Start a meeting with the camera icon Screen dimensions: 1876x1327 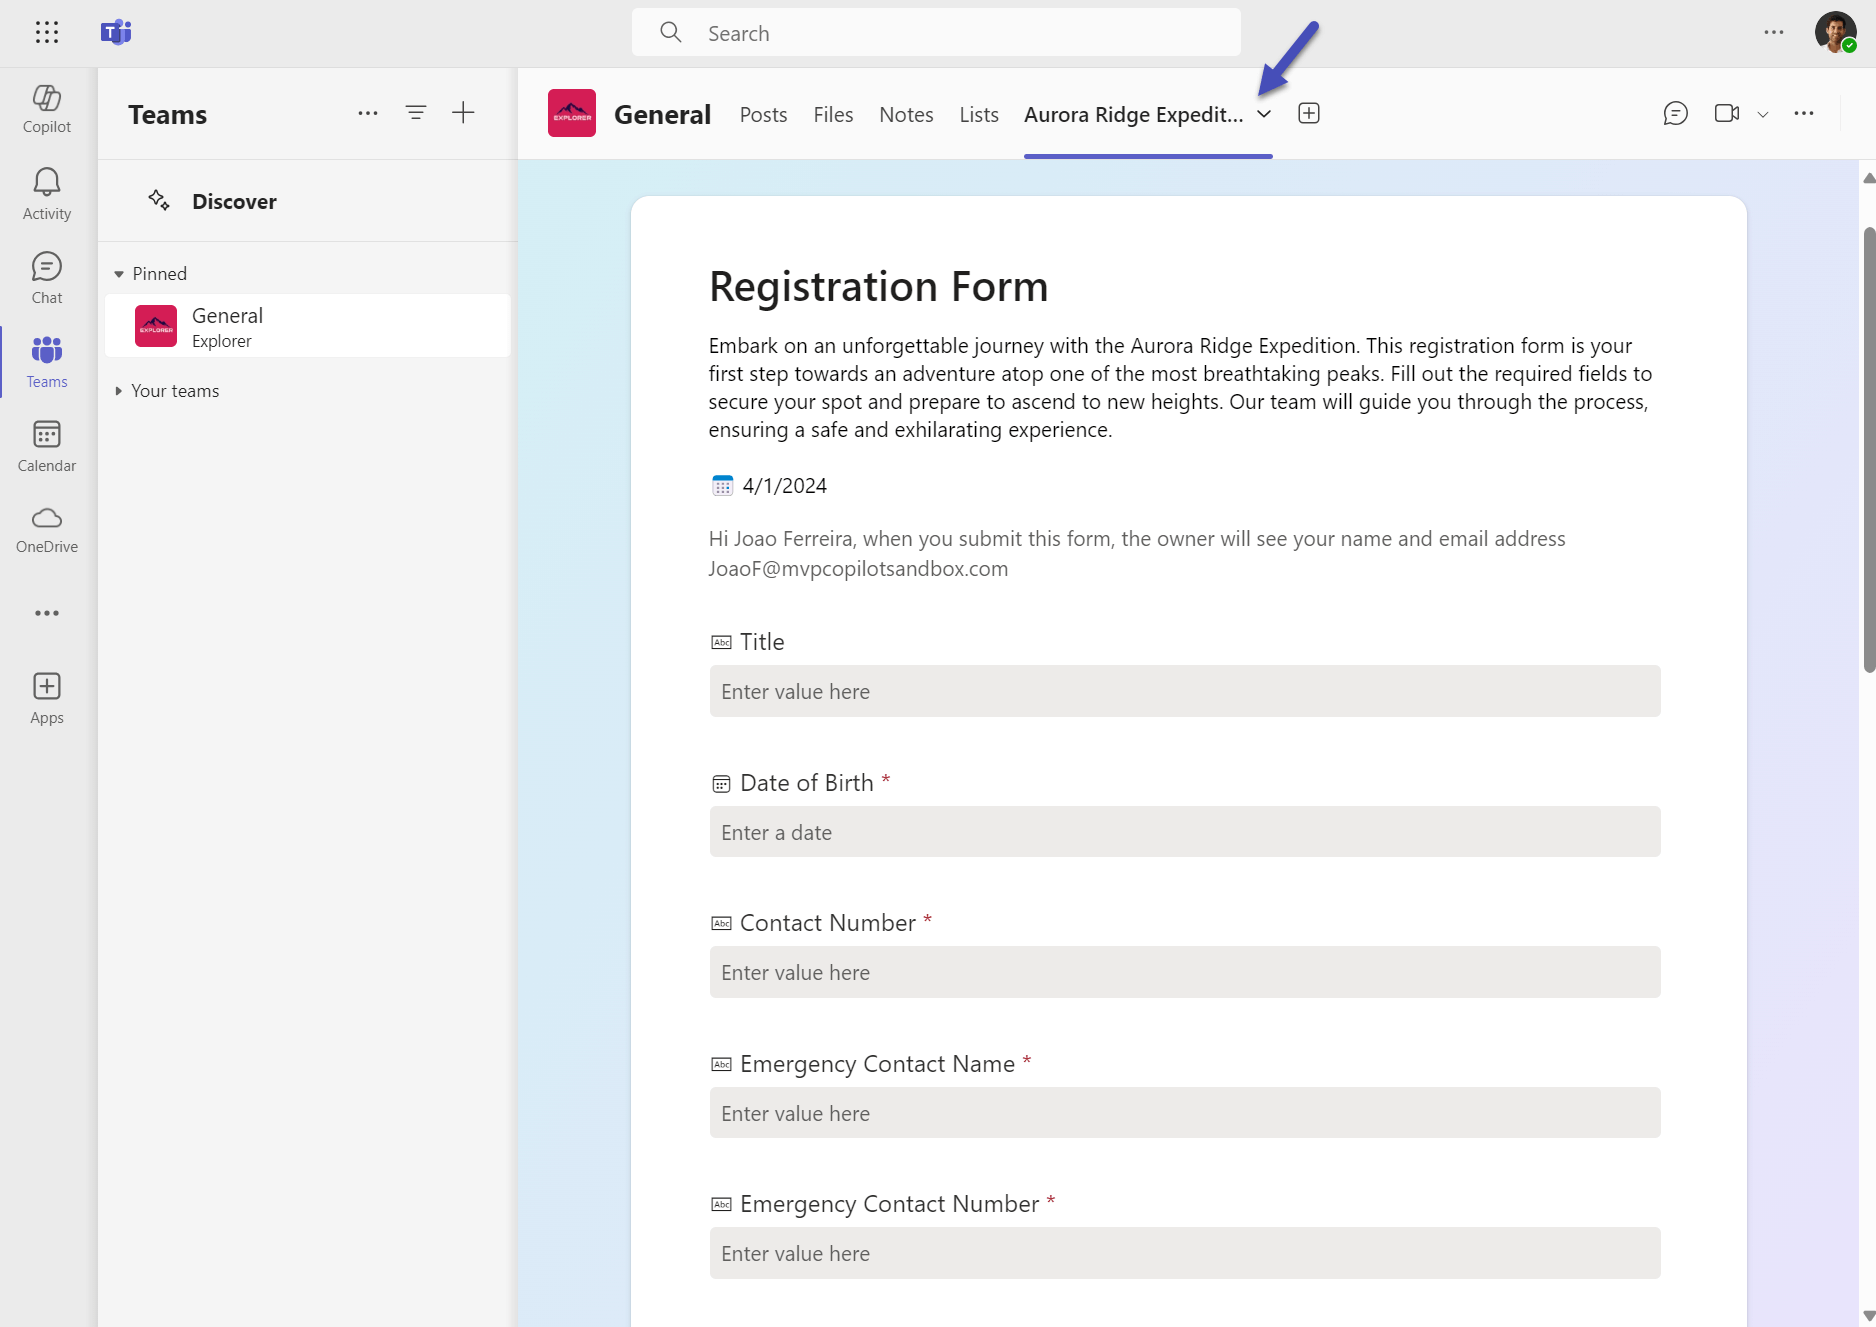(x=1726, y=113)
